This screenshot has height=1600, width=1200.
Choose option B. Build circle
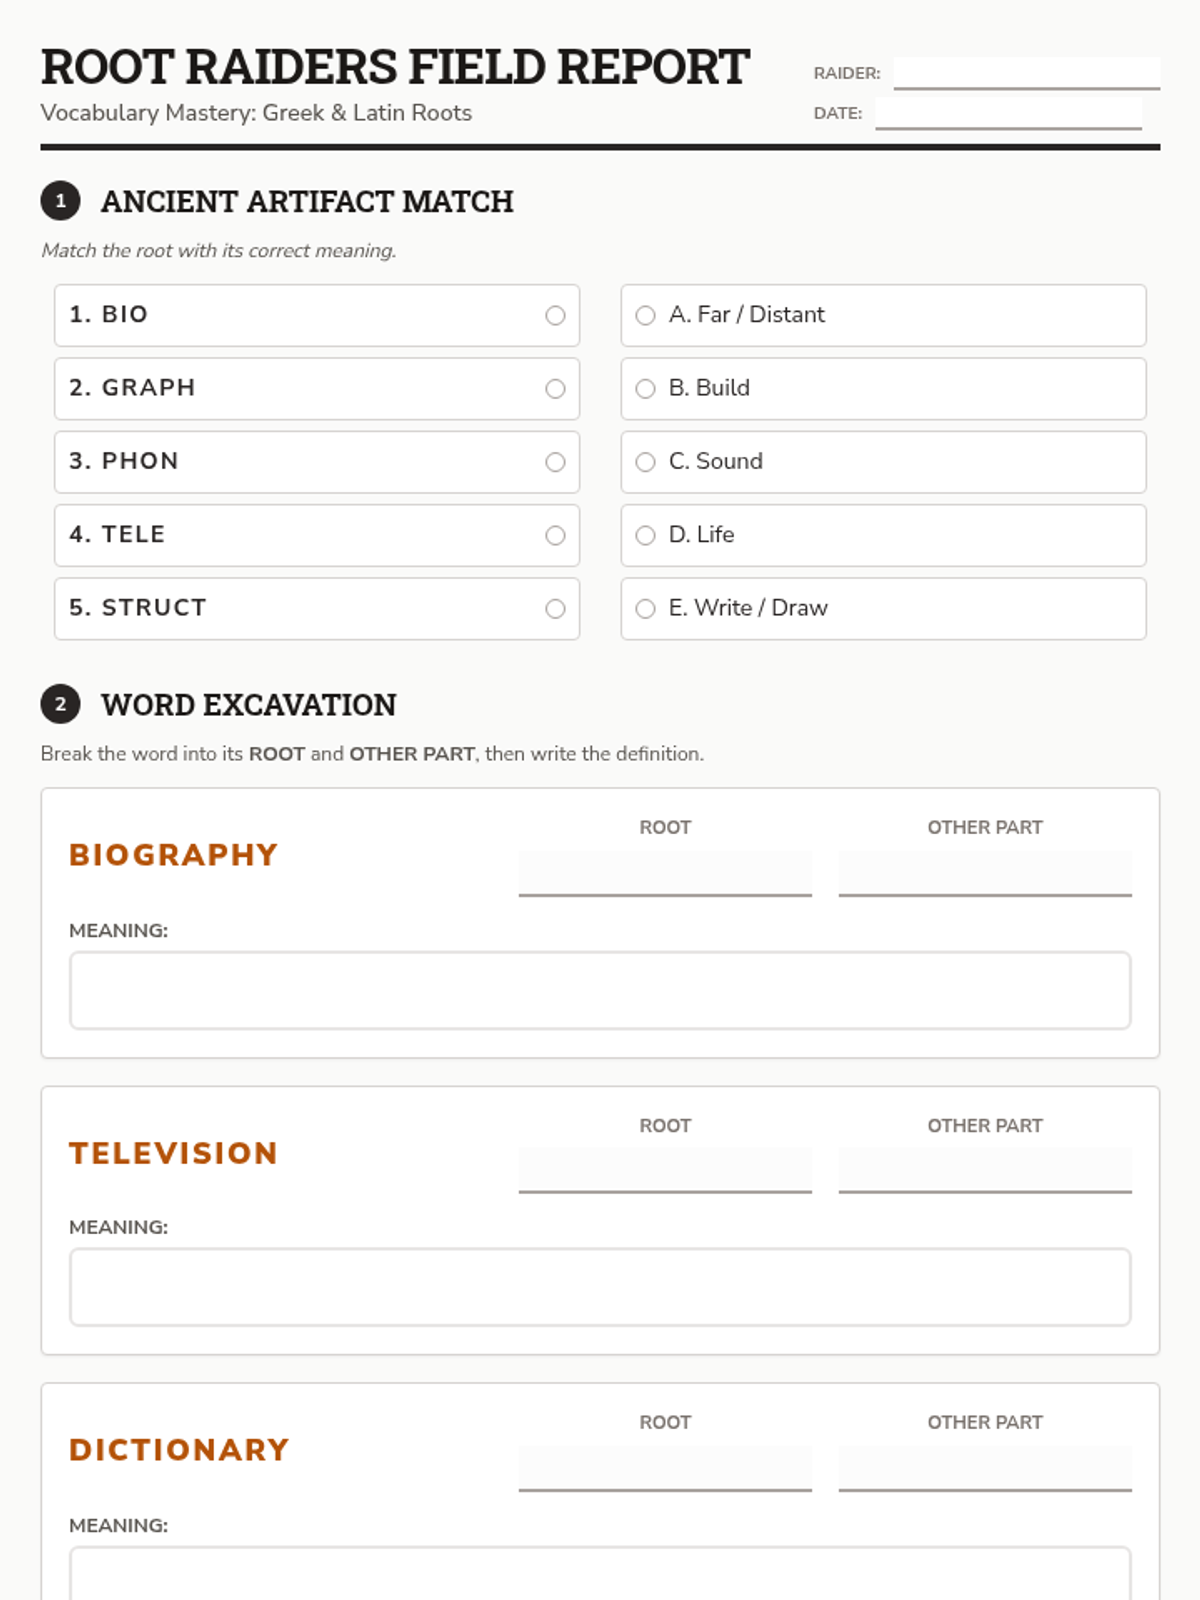click(x=646, y=389)
